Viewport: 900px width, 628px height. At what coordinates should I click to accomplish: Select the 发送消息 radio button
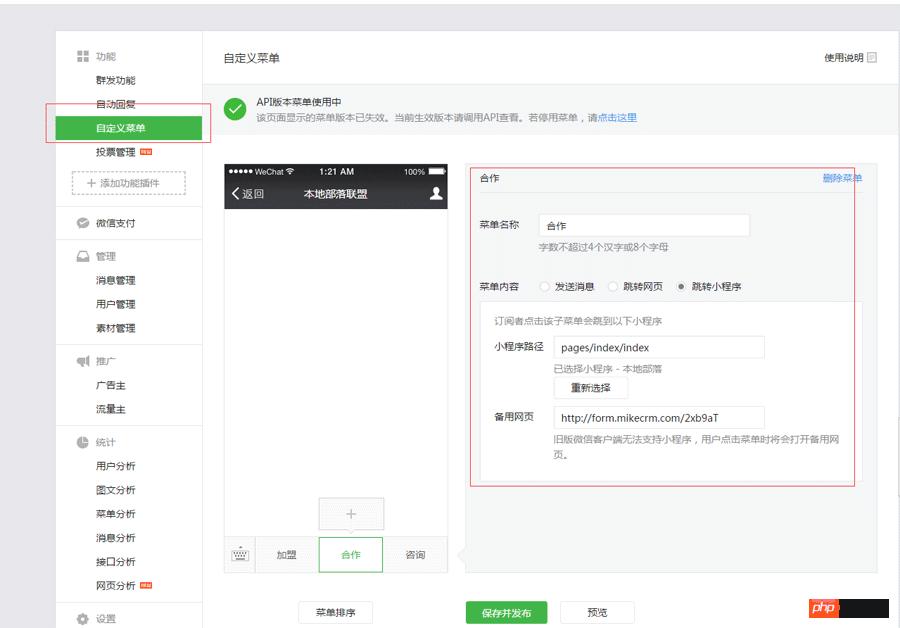click(x=545, y=287)
